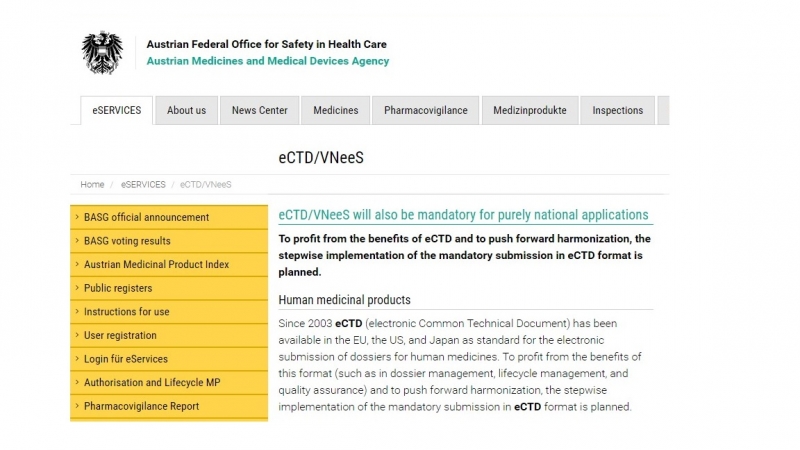Click the Home breadcrumb link
Screen dimensions: 800x450
pos(92,185)
